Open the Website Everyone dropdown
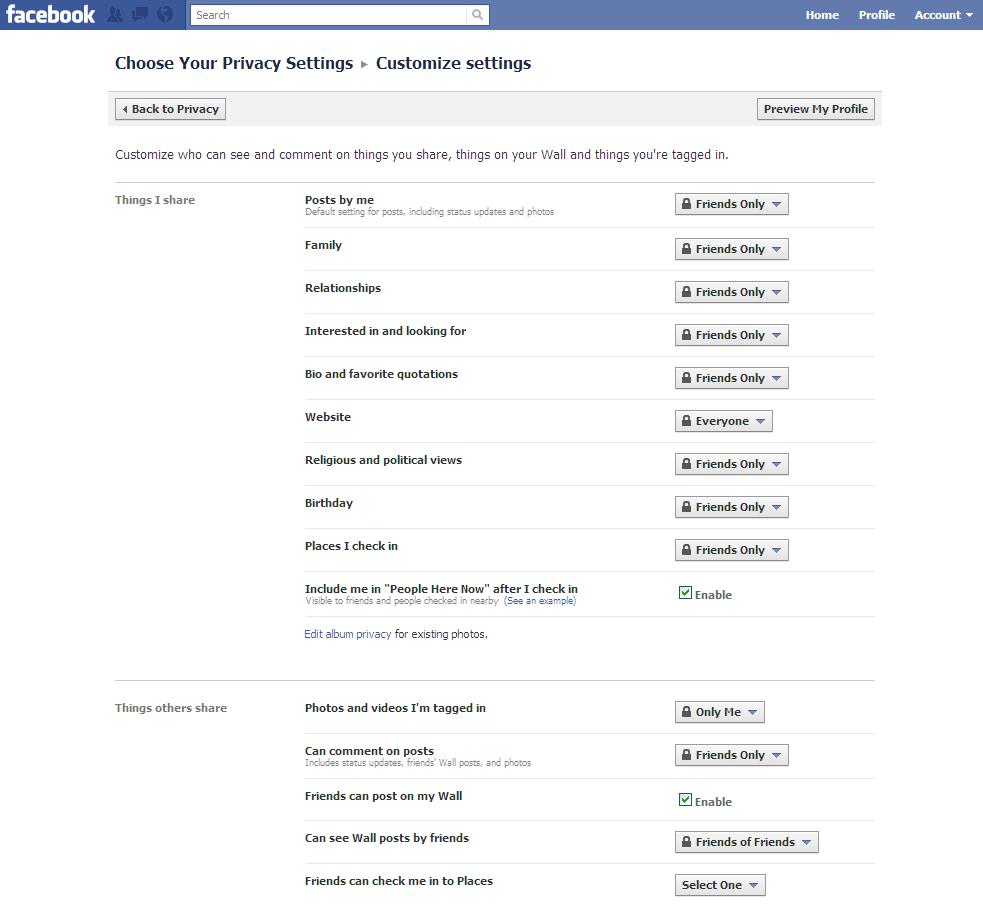 point(723,421)
